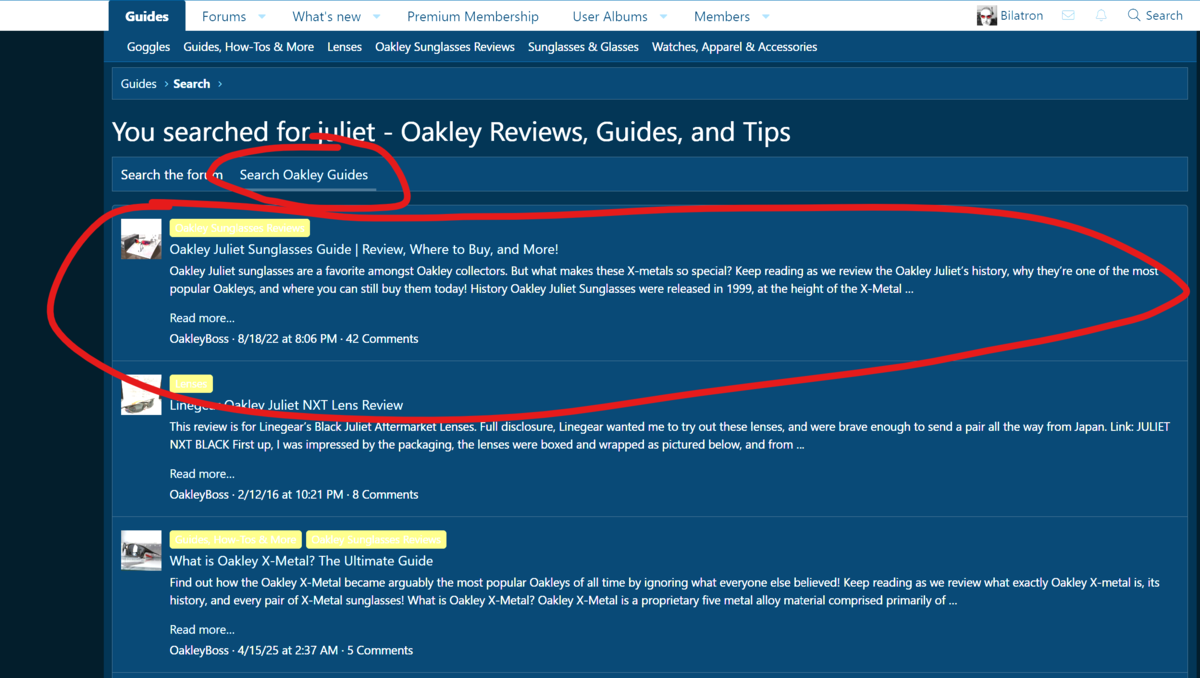Click the yellow Lenses tag on Linegear review
This screenshot has width=1200, height=678.
(x=191, y=384)
